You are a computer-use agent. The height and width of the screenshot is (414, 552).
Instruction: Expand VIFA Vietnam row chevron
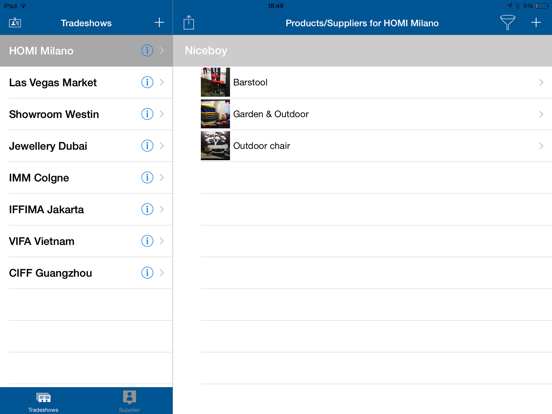pos(162,241)
